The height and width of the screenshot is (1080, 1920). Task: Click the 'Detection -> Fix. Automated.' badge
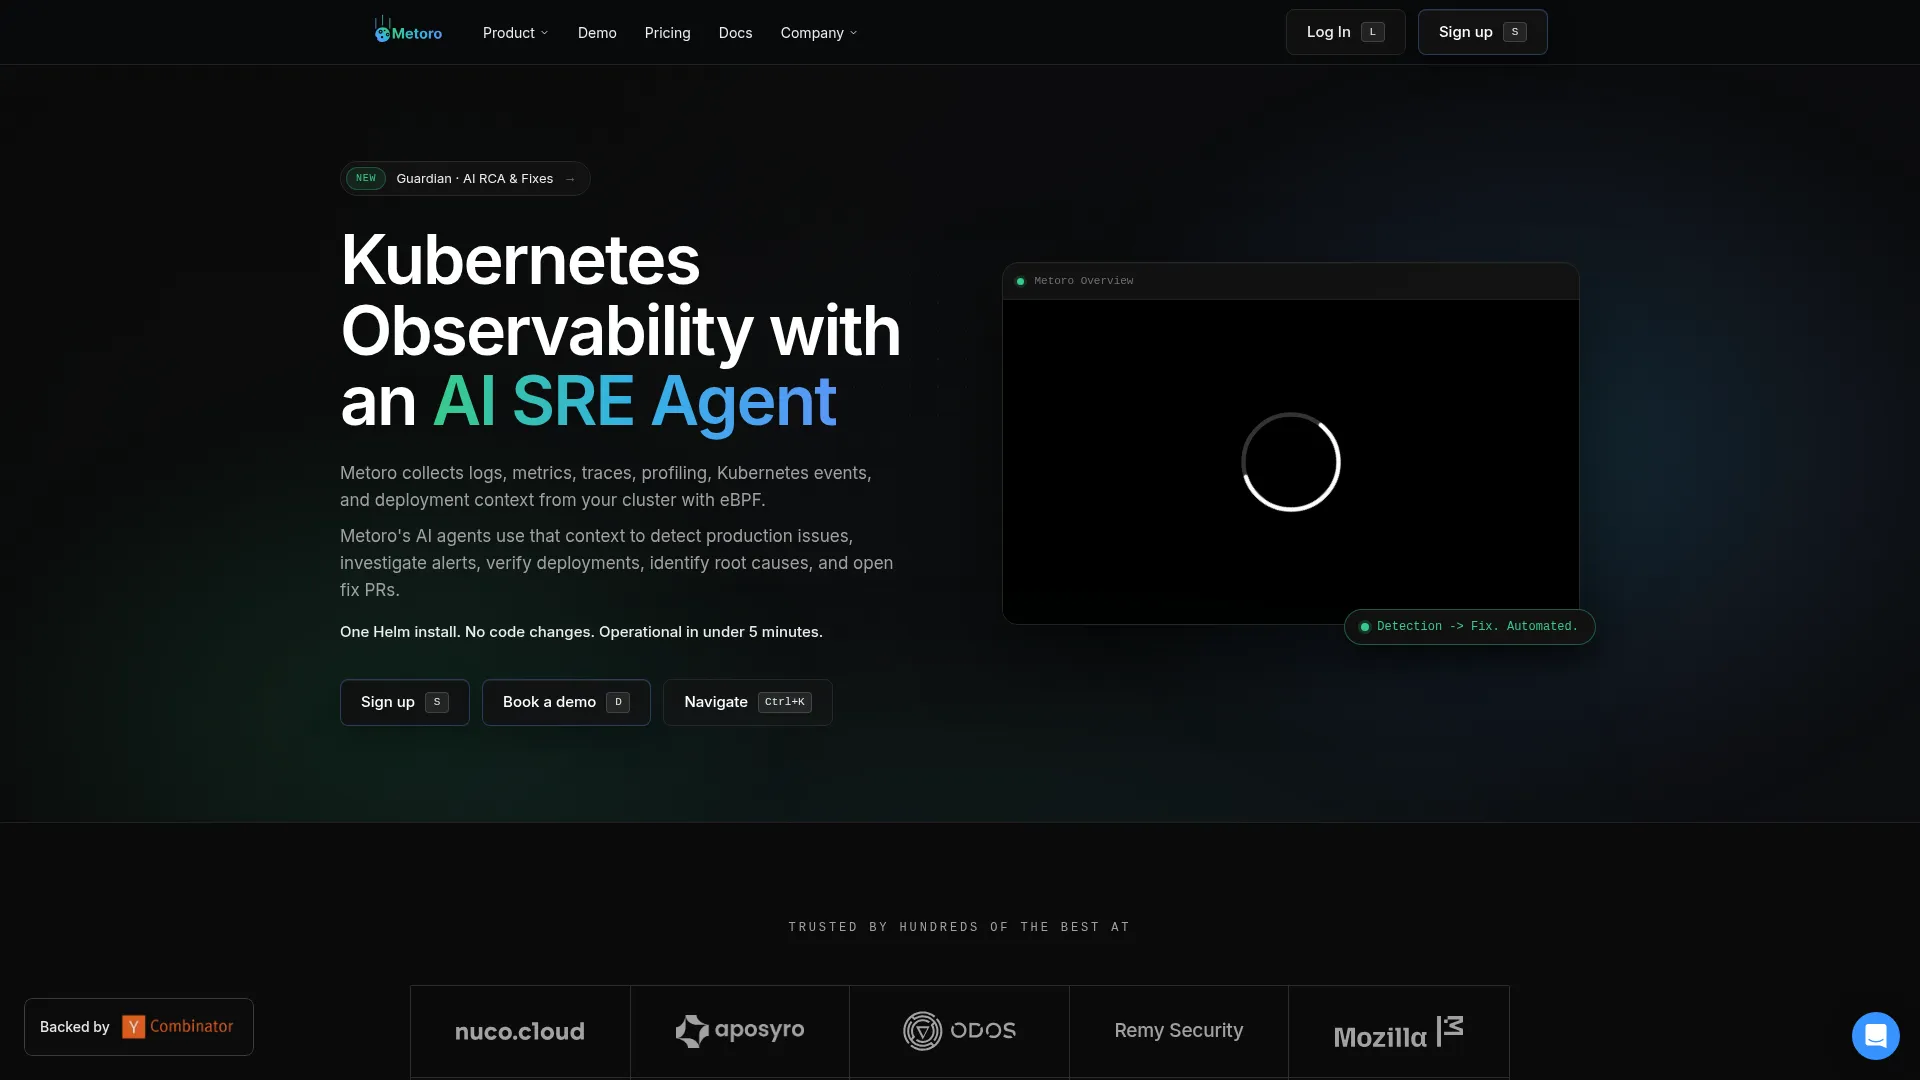click(1469, 627)
